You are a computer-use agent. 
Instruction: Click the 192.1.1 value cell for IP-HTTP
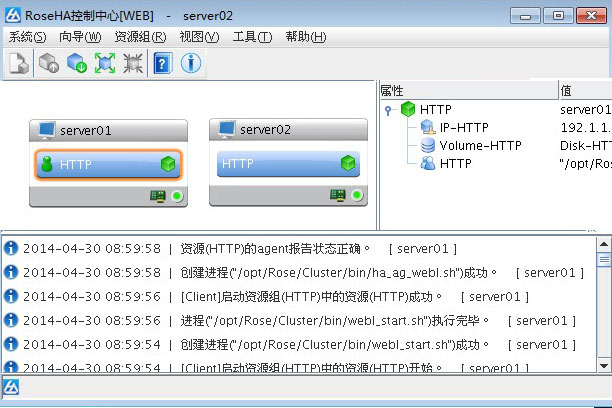[585, 127]
